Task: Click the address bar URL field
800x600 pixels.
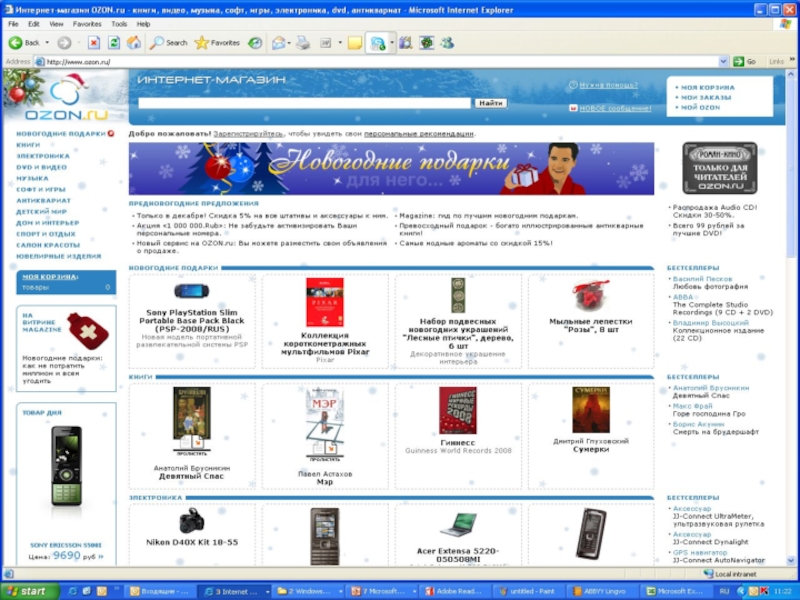Action: coord(378,62)
